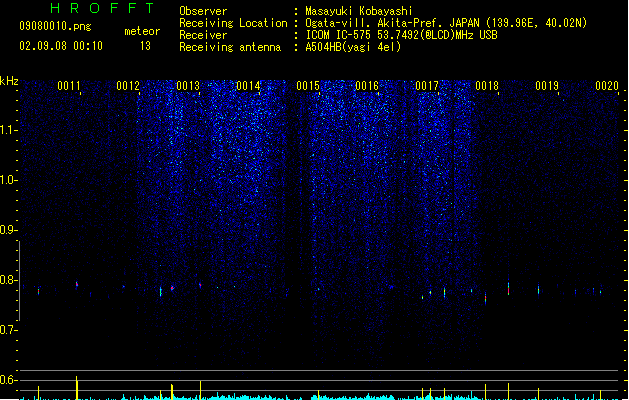Select the 0015 time marker
629x400 pixels.
(308, 86)
